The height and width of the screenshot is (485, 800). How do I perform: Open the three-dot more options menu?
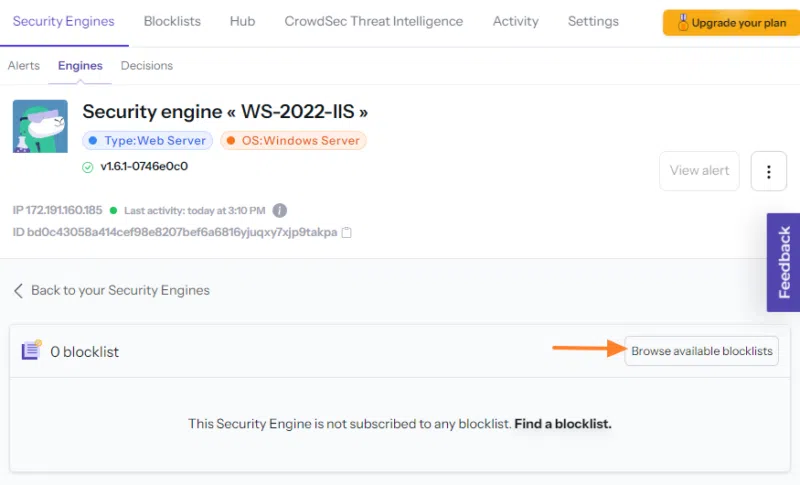pos(768,171)
